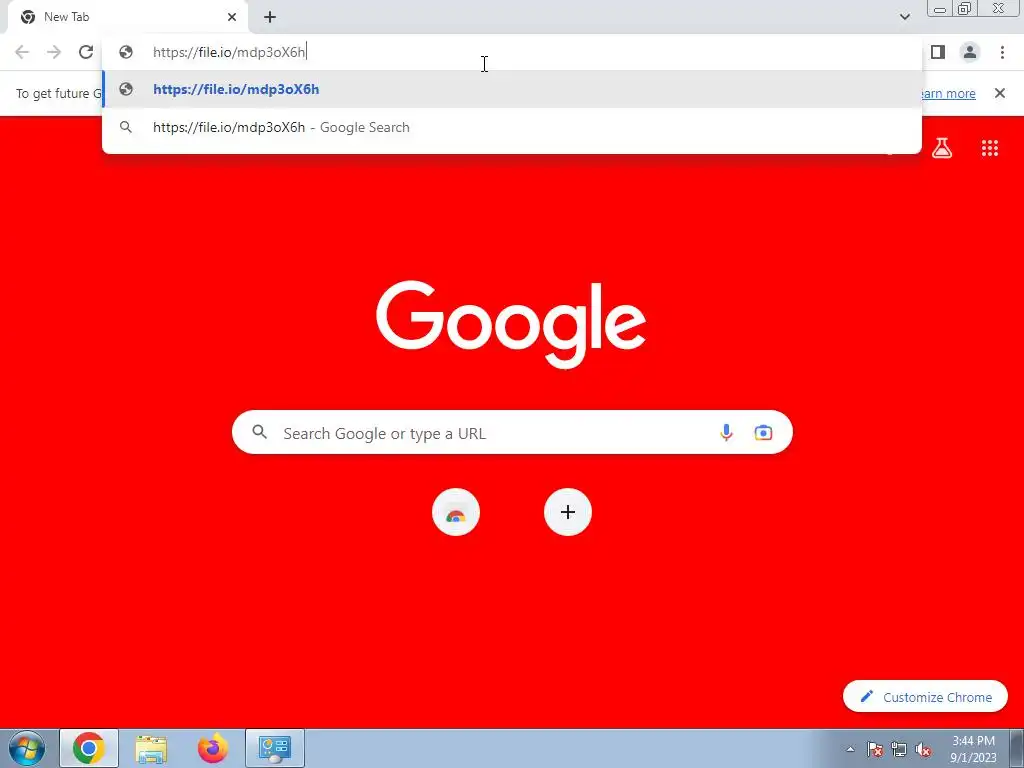Open the network status tray icon

pyautogui.click(x=899, y=749)
